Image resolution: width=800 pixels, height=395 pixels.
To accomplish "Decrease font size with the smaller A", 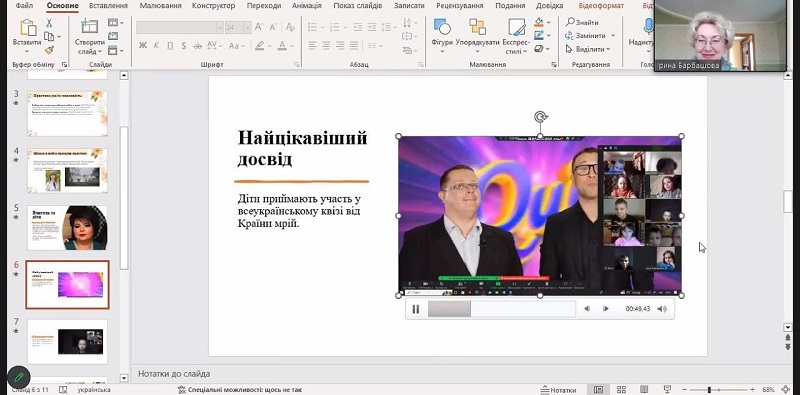I will (273, 27).
